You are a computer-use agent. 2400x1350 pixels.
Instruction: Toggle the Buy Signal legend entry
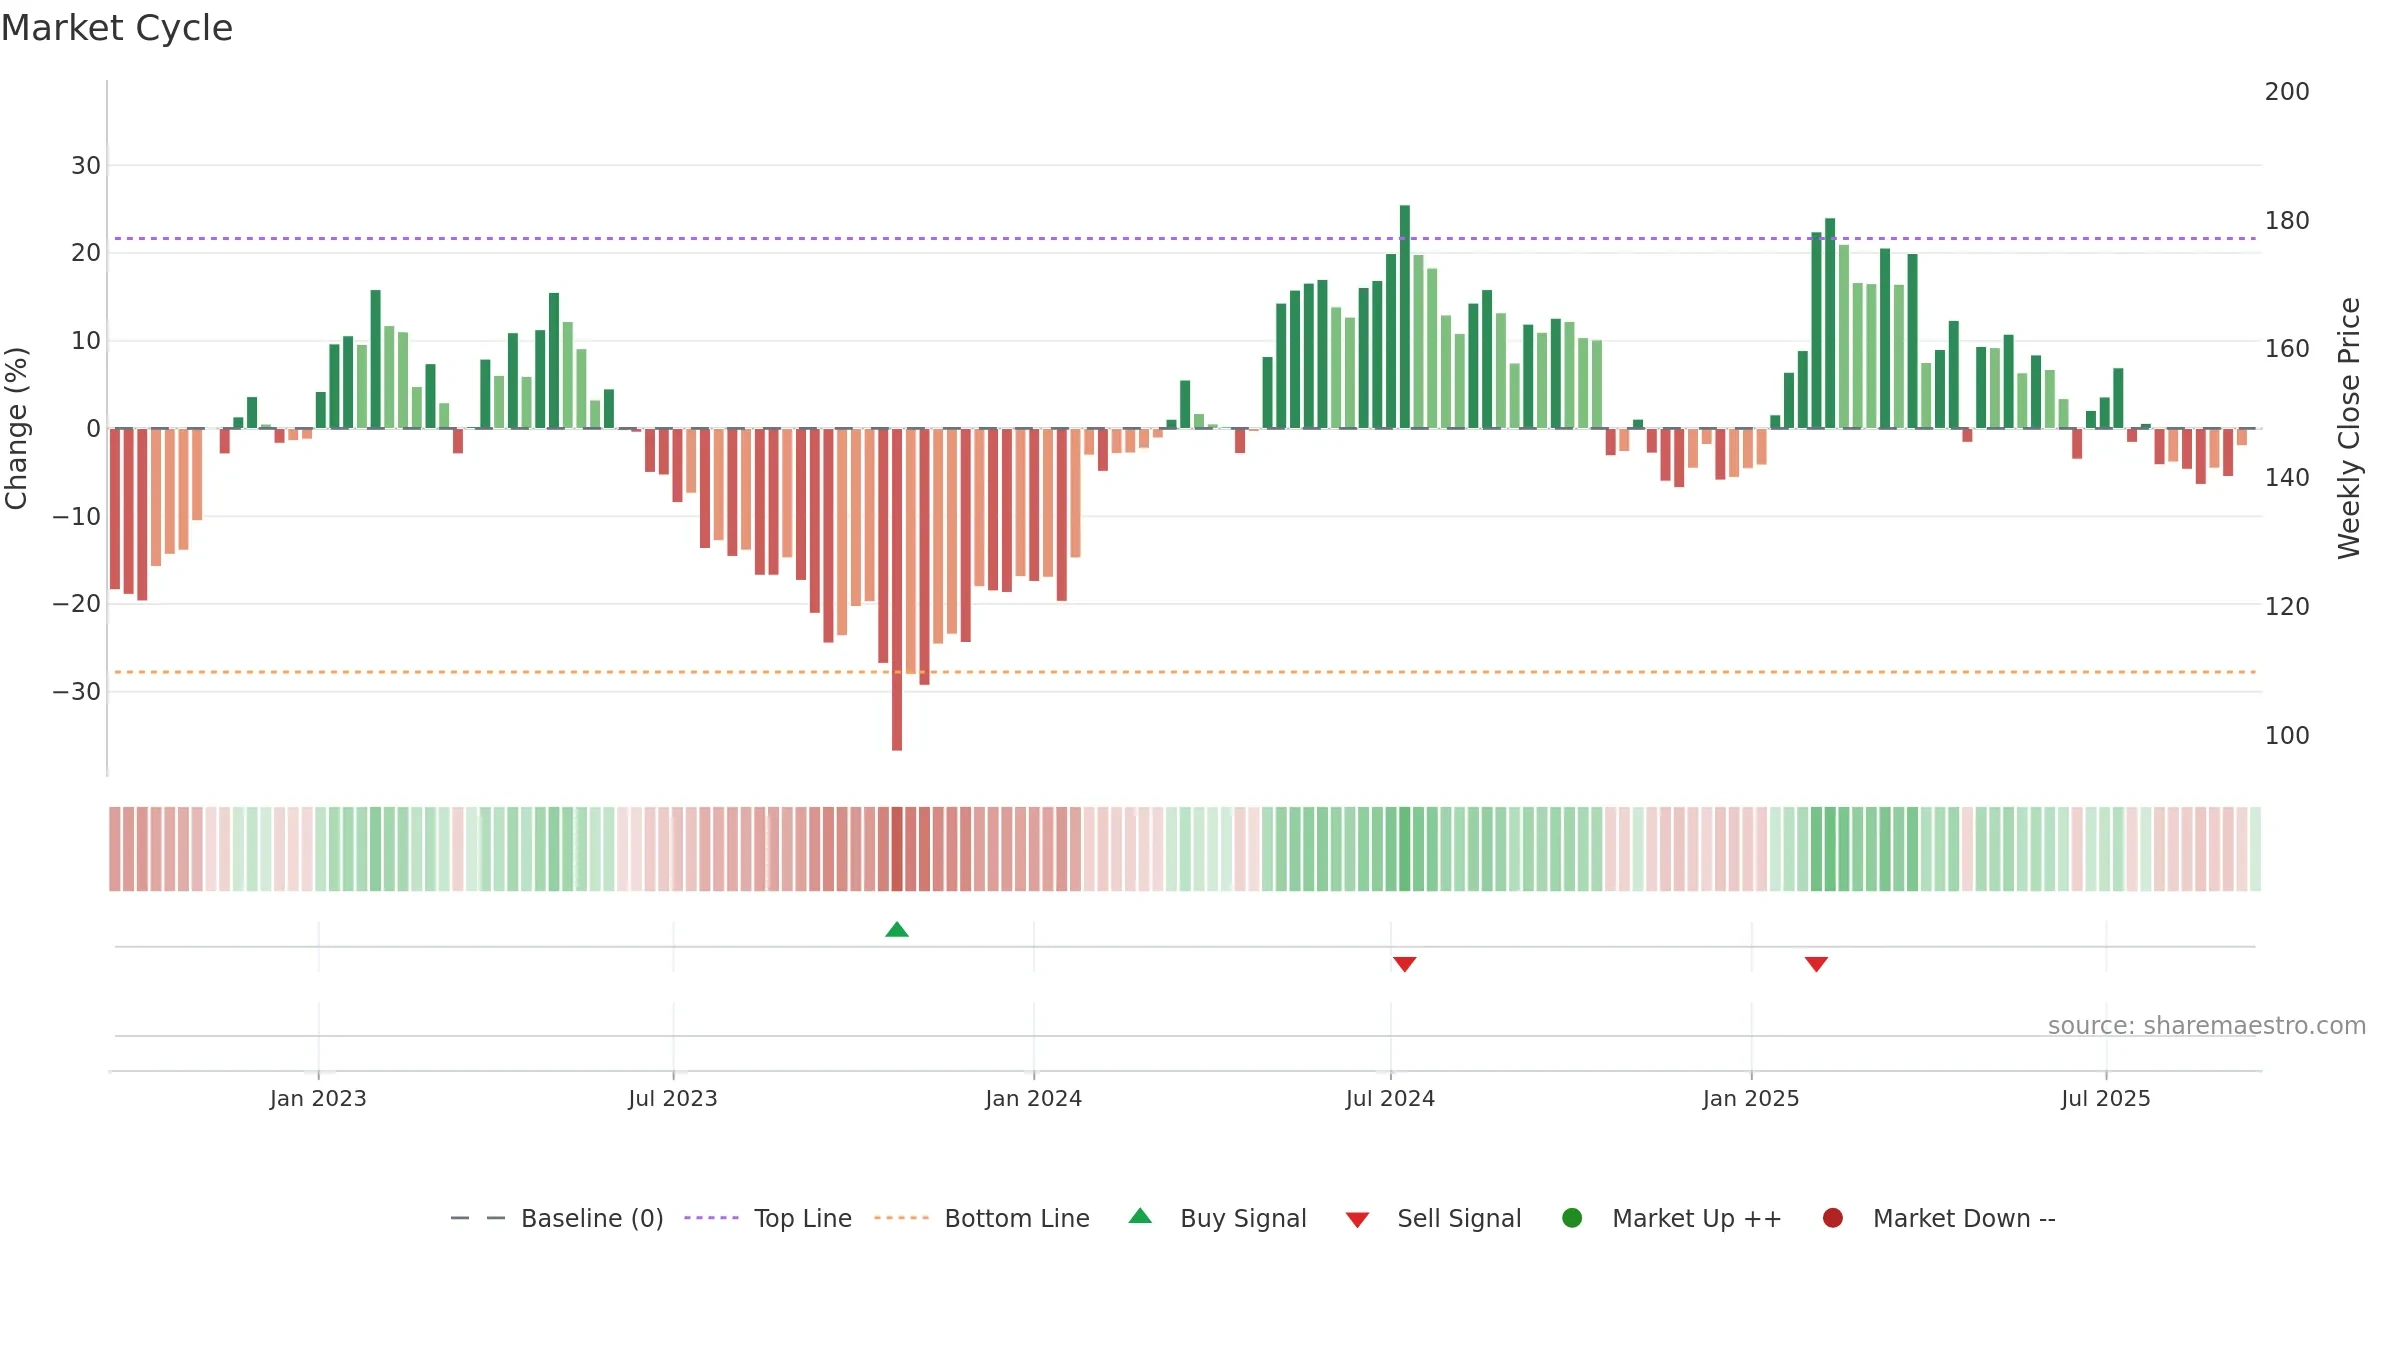pyautogui.click(x=1217, y=1218)
